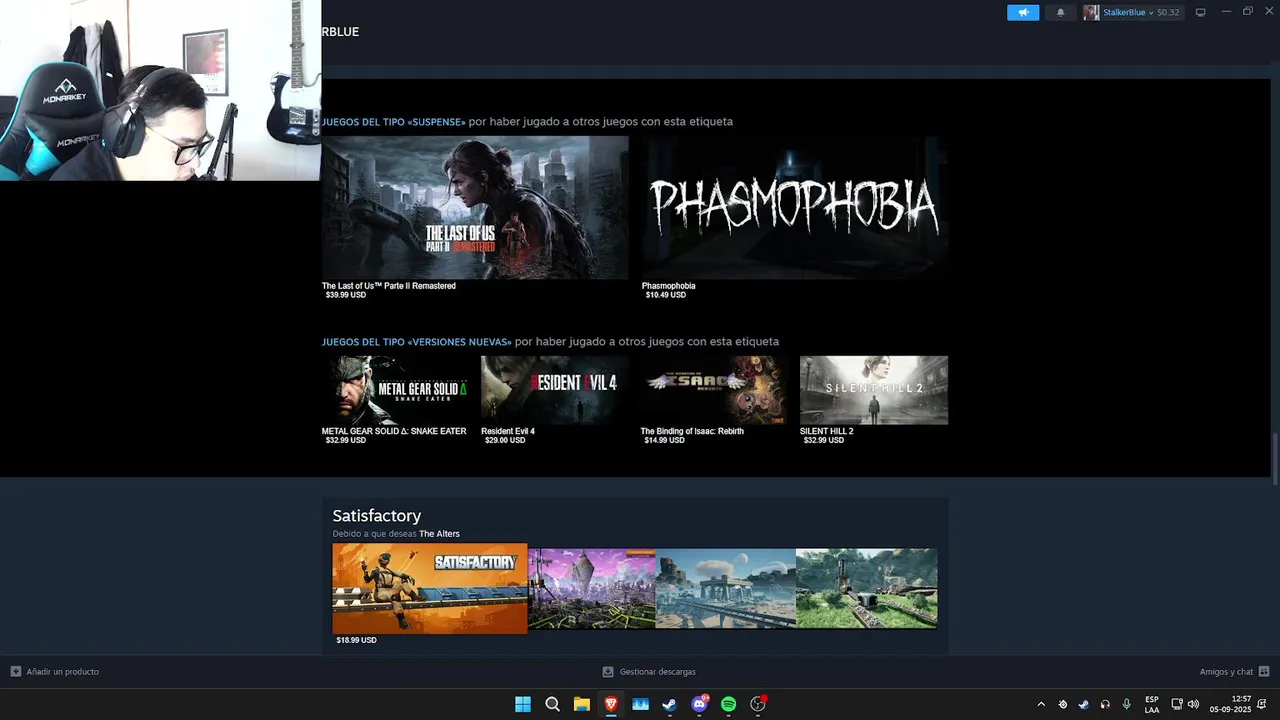Click the $29.00 USD price

[x=505, y=440]
